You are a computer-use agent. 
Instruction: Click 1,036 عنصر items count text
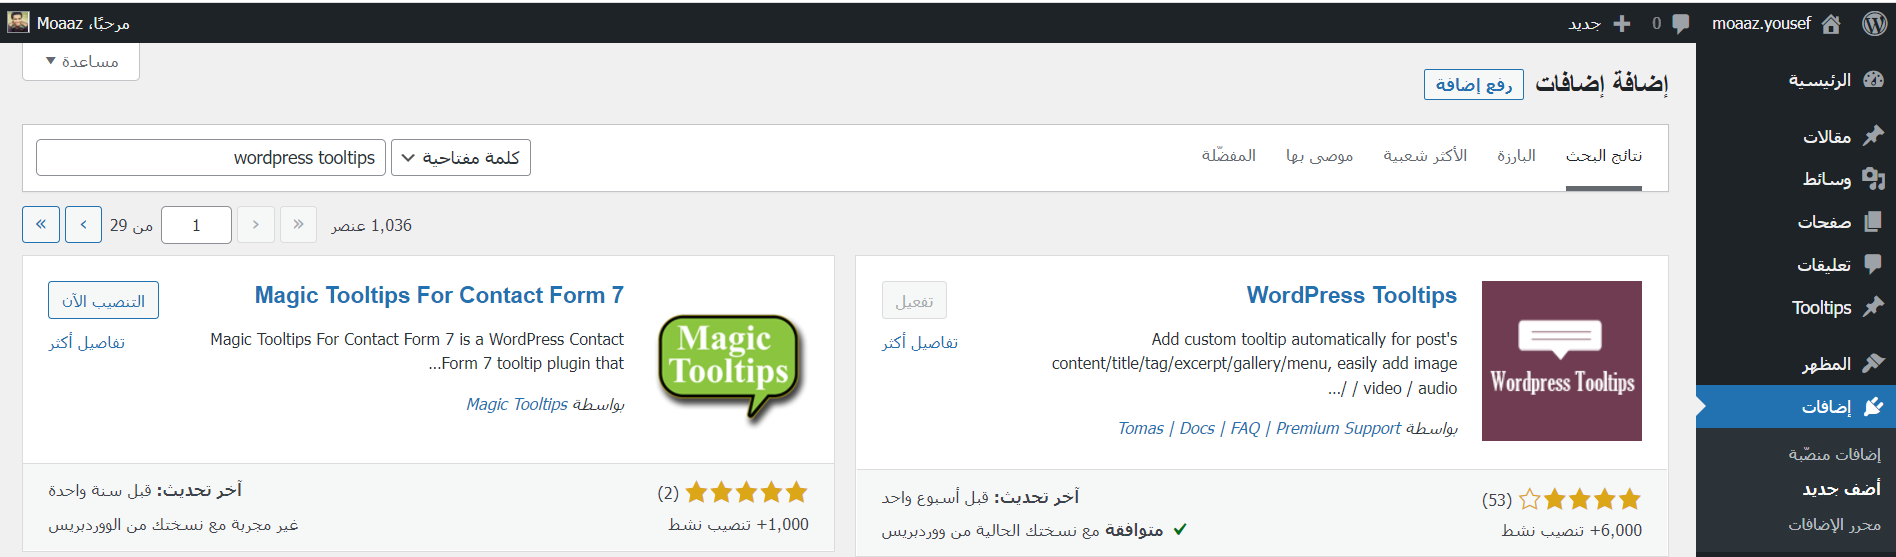372,226
